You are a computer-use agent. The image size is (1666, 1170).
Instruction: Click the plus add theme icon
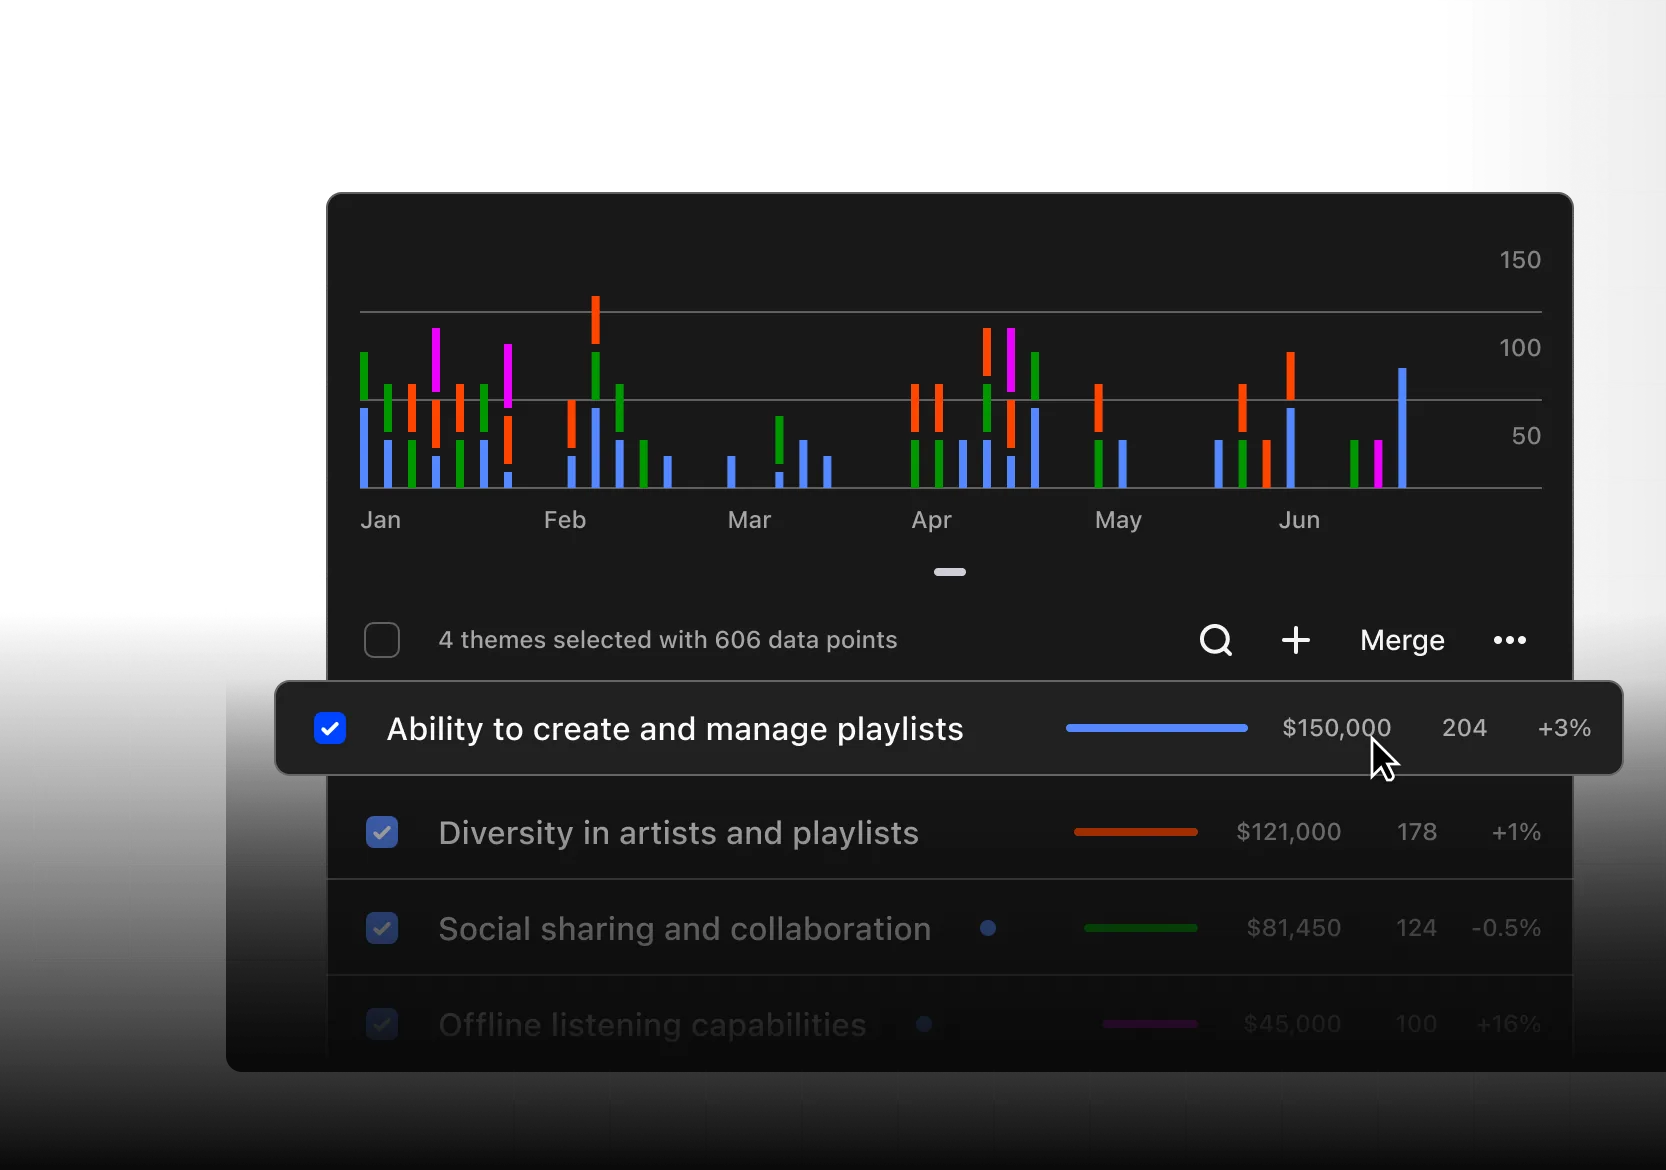(x=1296, y=640)
